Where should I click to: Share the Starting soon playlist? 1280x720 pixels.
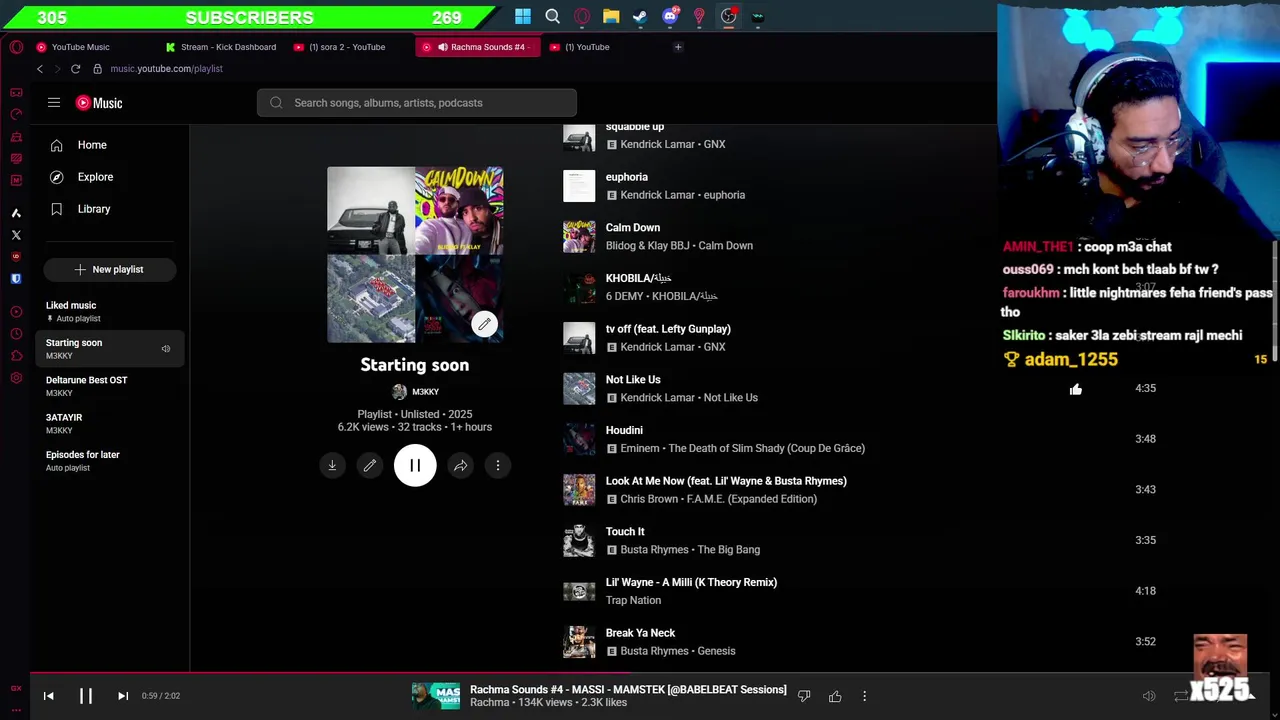click(460, 465)
